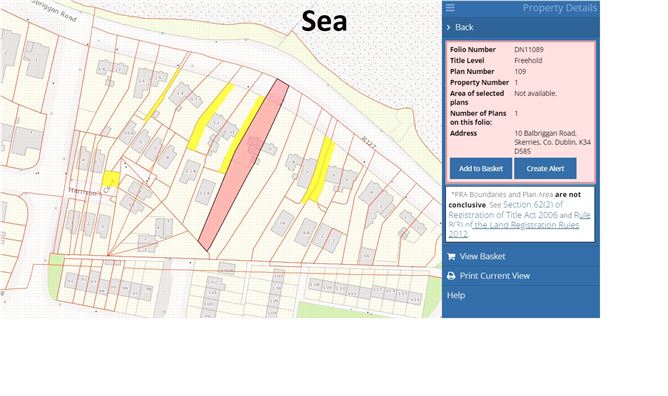Add folio DN11089 to basket
Image resolution: width=668 pixels, height=396 pixels.
click(481, 169)
